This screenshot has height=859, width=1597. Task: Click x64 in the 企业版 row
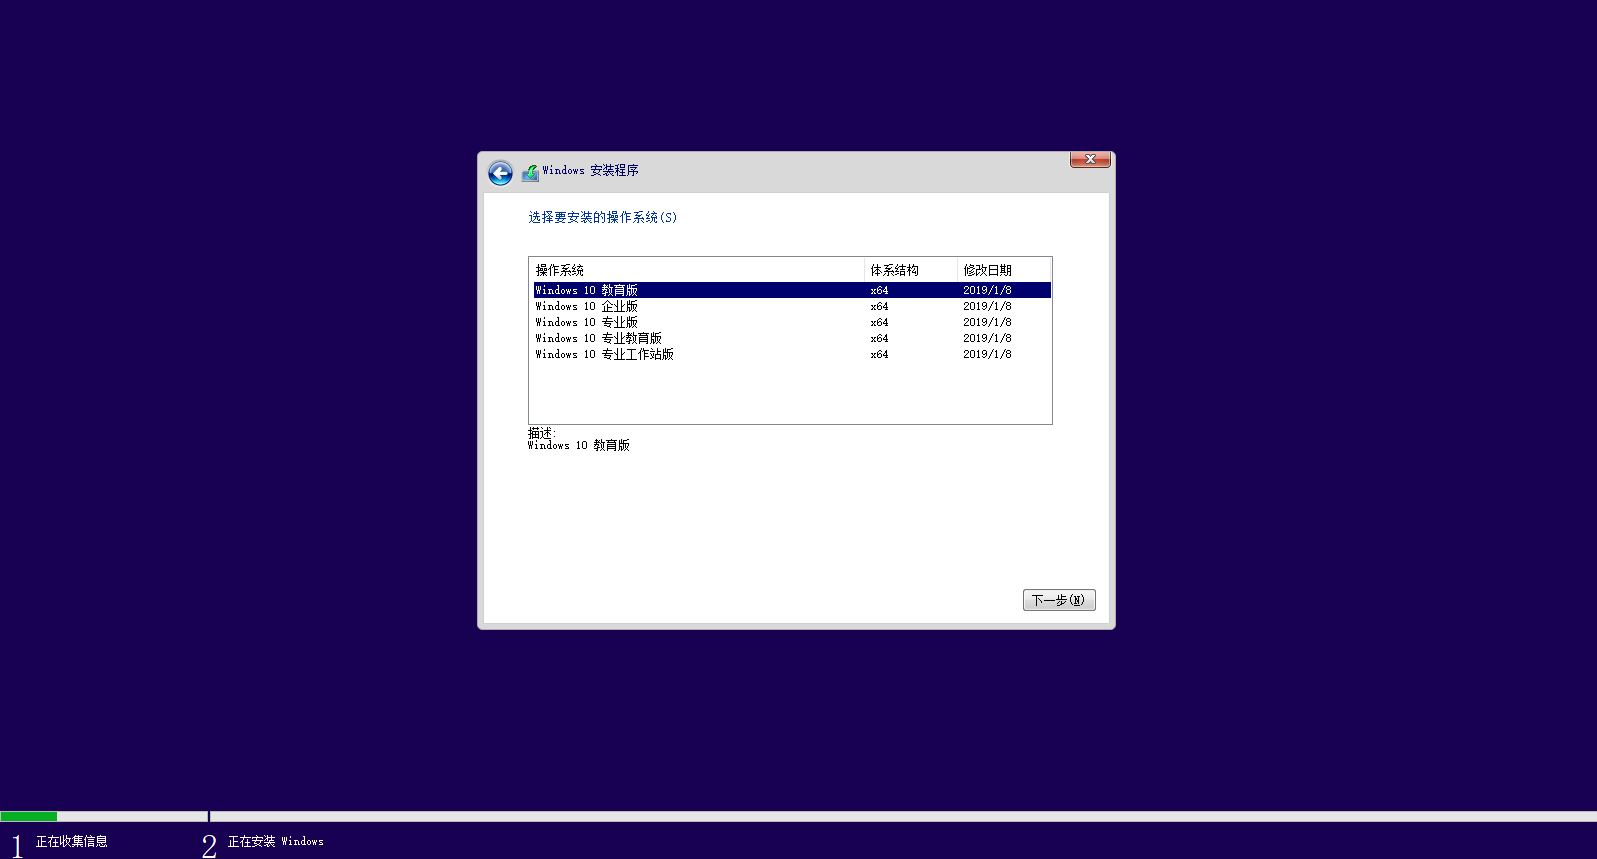coord(879,306)
